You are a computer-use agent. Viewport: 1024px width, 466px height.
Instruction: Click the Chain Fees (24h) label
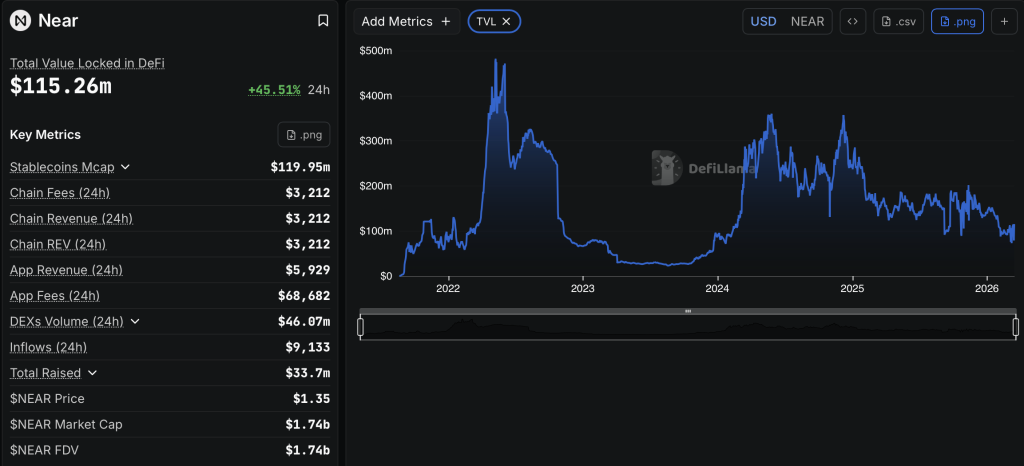click(60, 192)
